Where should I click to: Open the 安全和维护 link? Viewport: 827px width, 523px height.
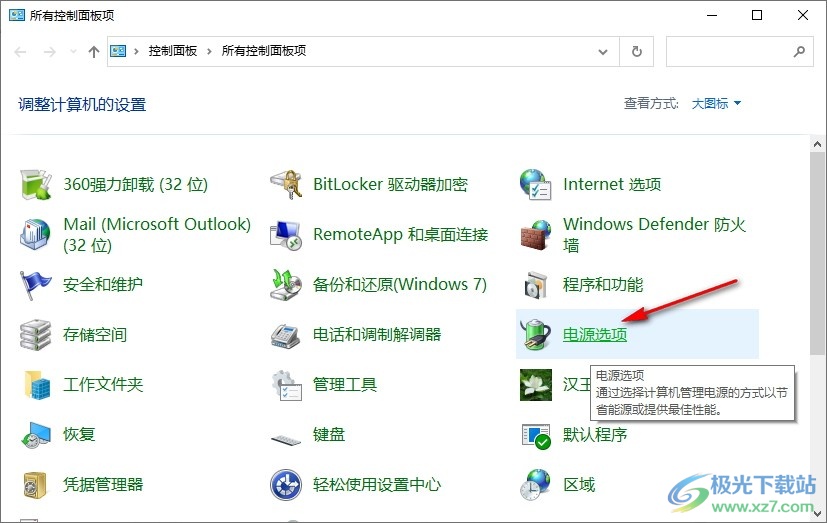103,285
